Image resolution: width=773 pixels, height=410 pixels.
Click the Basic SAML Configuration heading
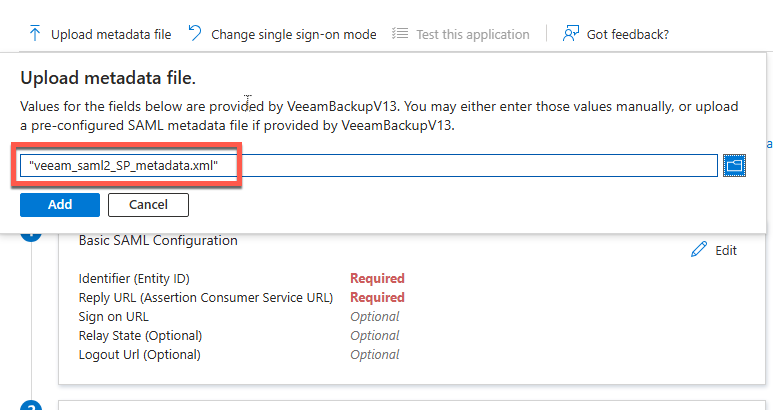pyautogui.click(x=158, y=240)
